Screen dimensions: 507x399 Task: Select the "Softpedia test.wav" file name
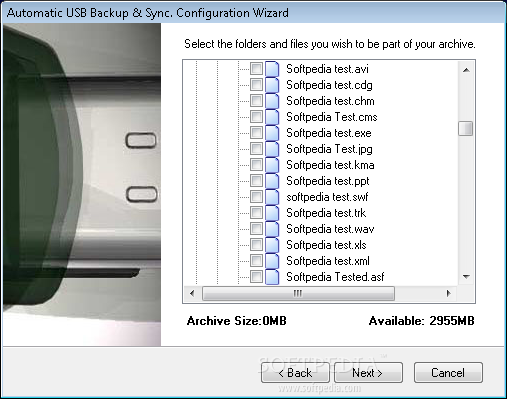tap(330, 229)
